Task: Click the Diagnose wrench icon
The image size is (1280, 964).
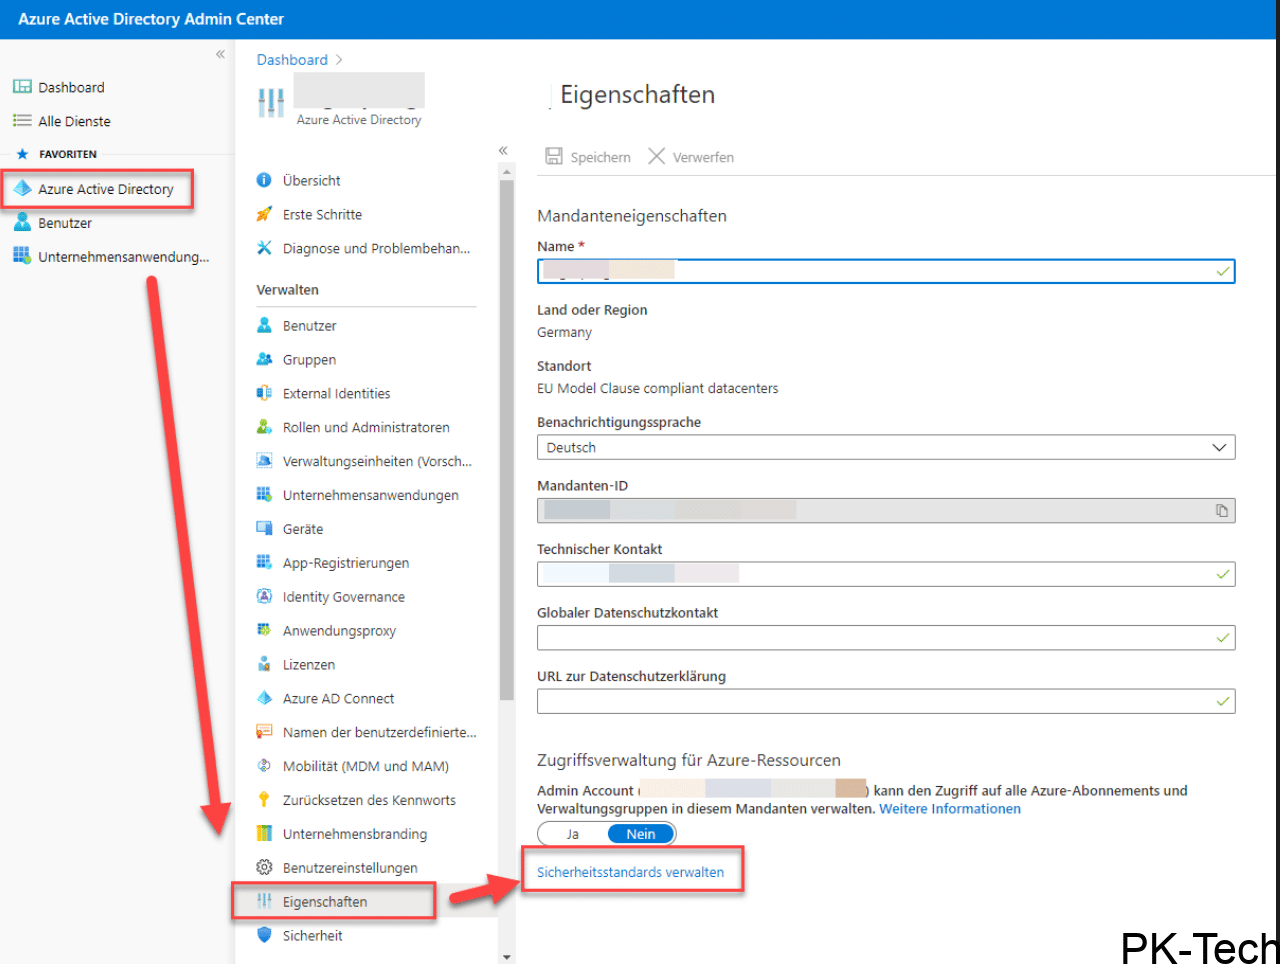Action: pyautogui.click(x=264, y=248)
